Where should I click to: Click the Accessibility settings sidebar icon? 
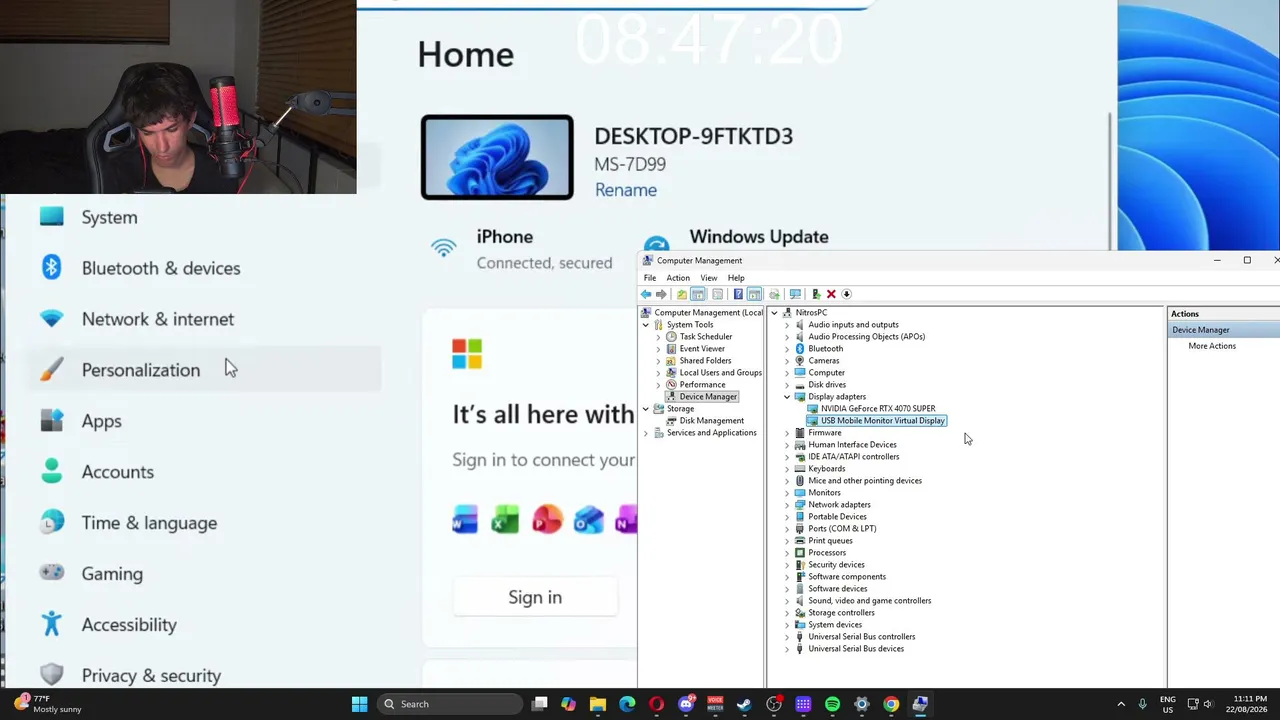[52, 624]
